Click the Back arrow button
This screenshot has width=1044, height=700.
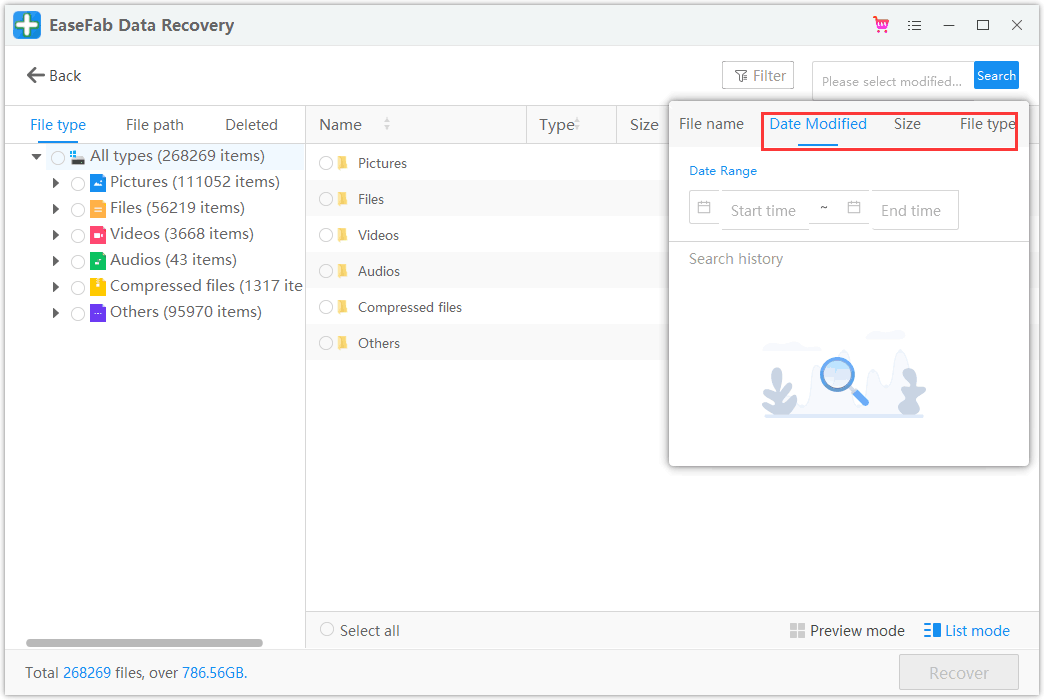click(x=54, y=75)
